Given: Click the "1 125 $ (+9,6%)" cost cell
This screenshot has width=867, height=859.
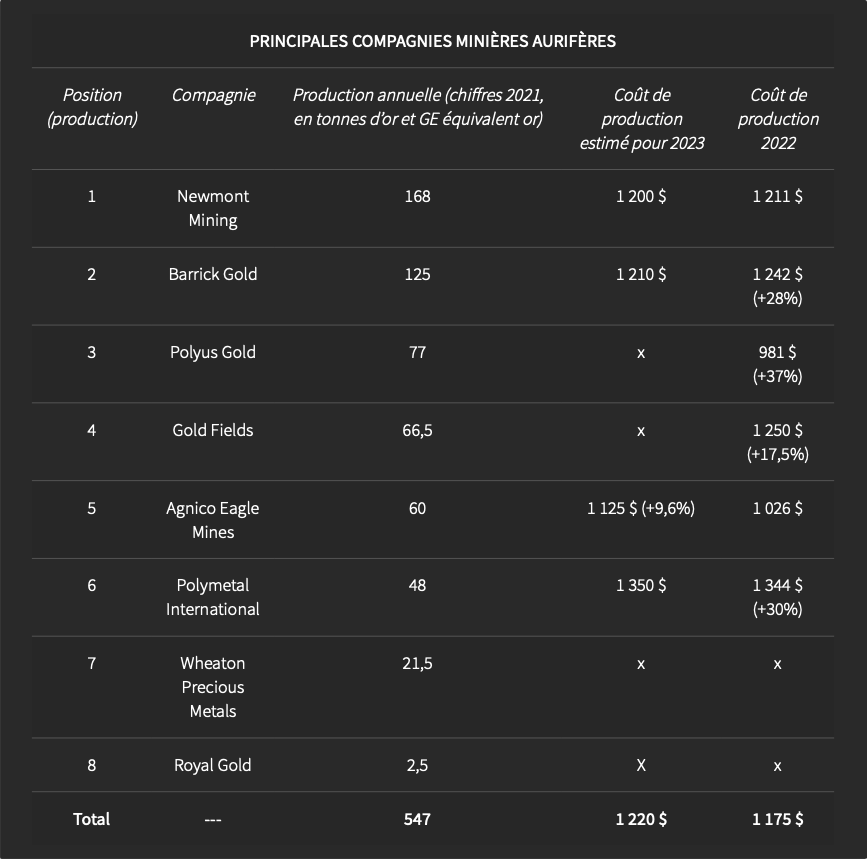Looking at the screenshot, I should tap(641, 508).
